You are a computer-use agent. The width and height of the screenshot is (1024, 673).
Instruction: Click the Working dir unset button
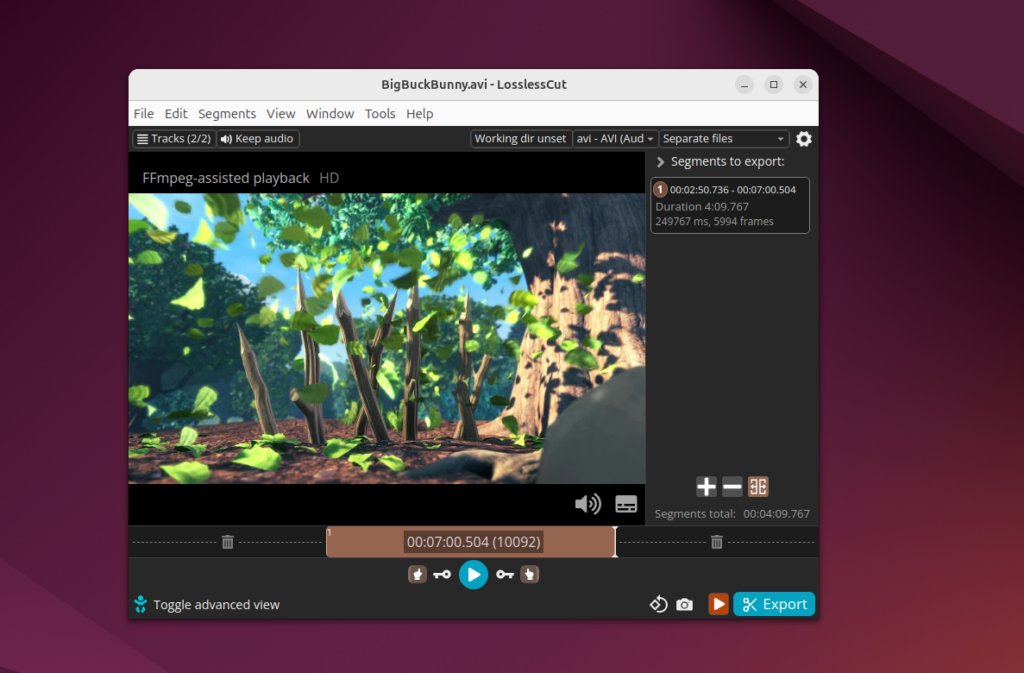(x=520, y=139)
